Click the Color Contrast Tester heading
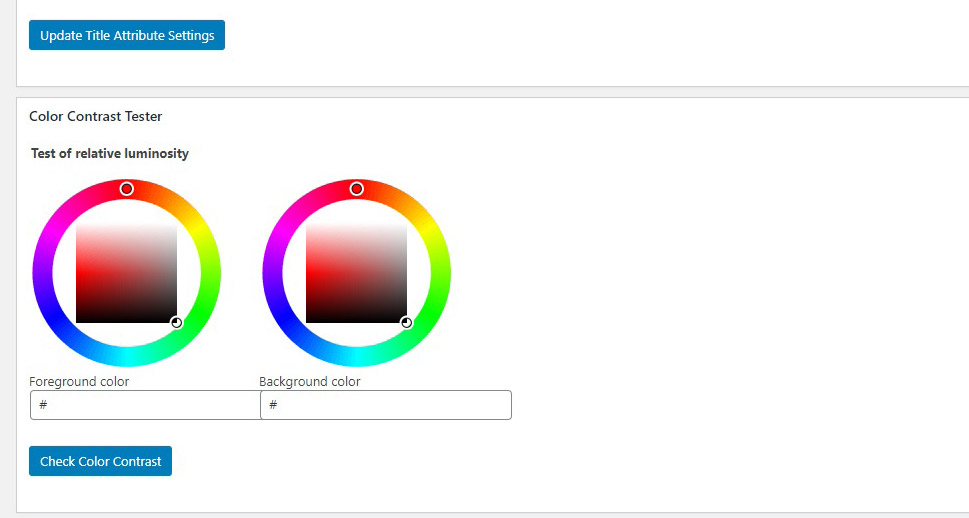Image resolution: width=969 pixels, height=518 pixels. point(96,116)
